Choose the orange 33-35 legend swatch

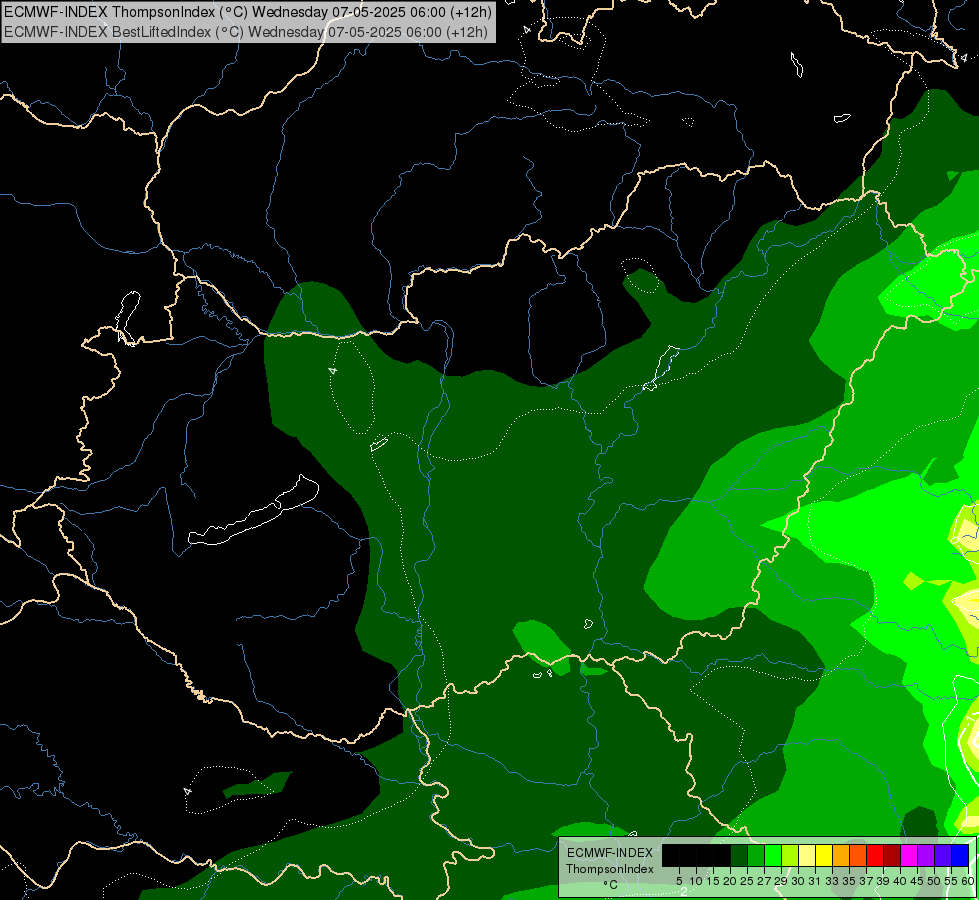(x=841, y=855)
